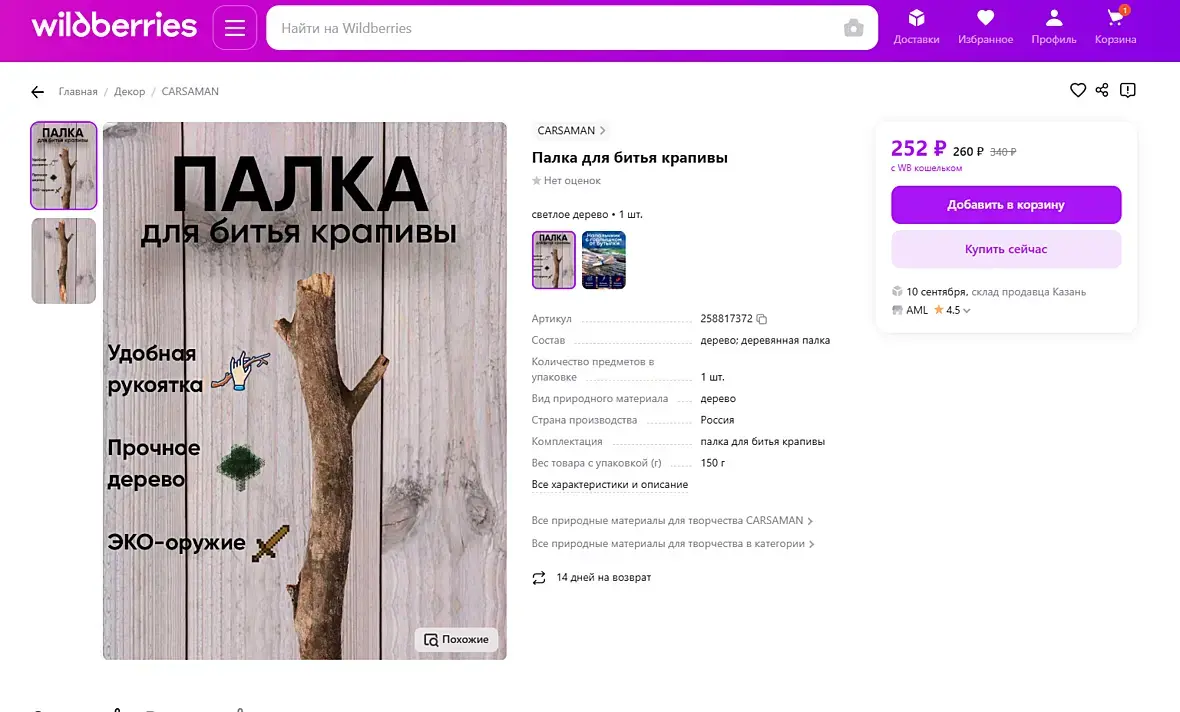Expand Все характеристики и описание
The width and height of the screenshot is (1180, 712).
click(x=610, y=484)
